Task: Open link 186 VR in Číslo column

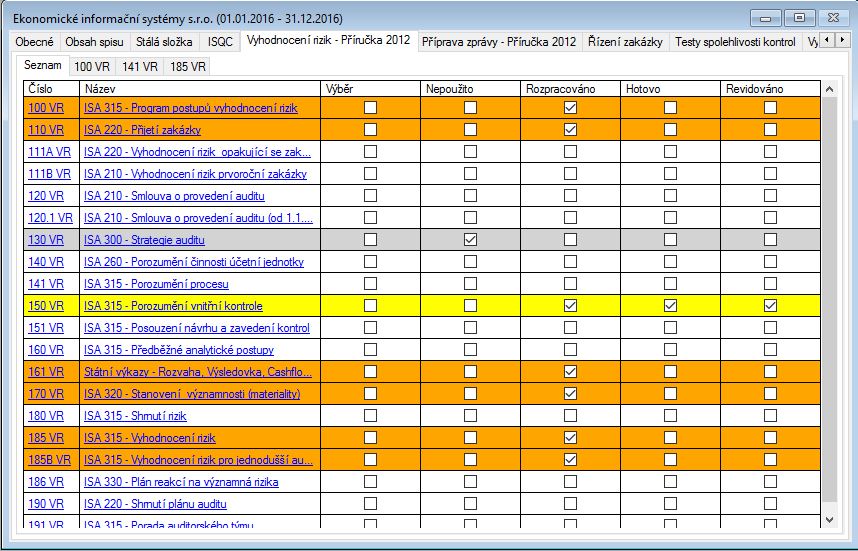Action: click(46, 482)
